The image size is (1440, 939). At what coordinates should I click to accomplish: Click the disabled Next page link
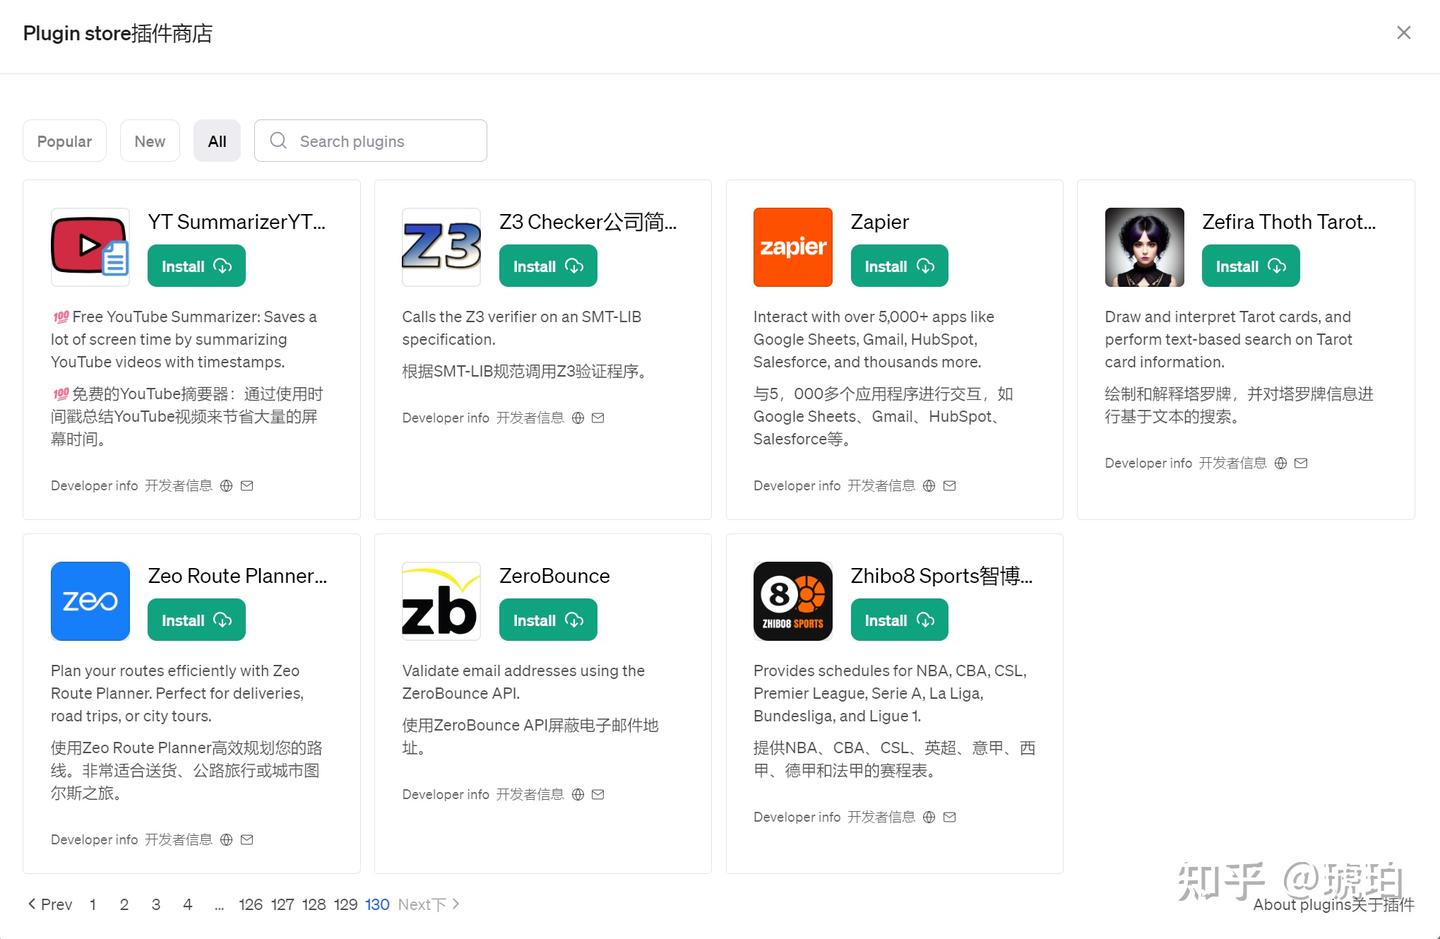pyautogui.click(x=429, y=904)
